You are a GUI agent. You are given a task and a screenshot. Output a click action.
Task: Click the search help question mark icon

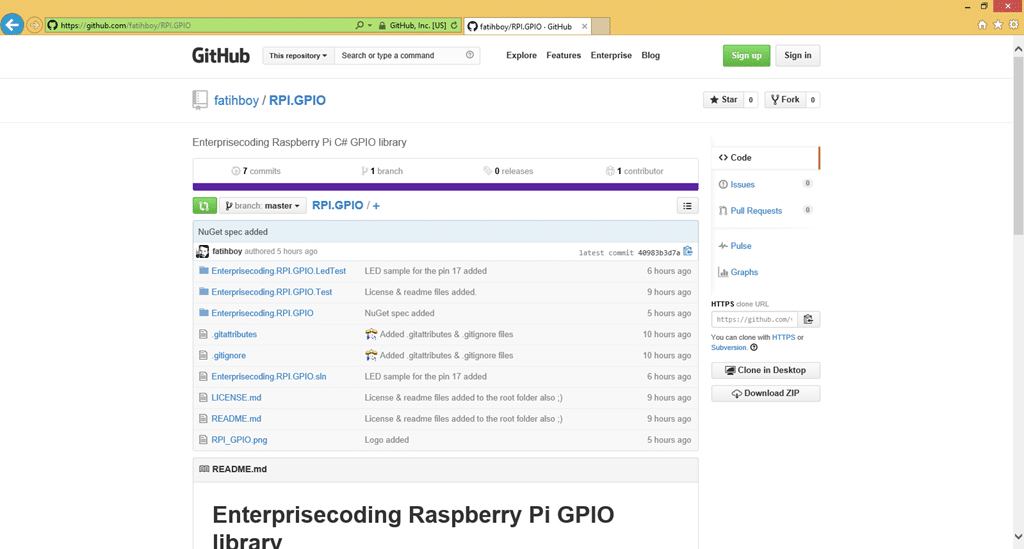[x=470, y=55]
